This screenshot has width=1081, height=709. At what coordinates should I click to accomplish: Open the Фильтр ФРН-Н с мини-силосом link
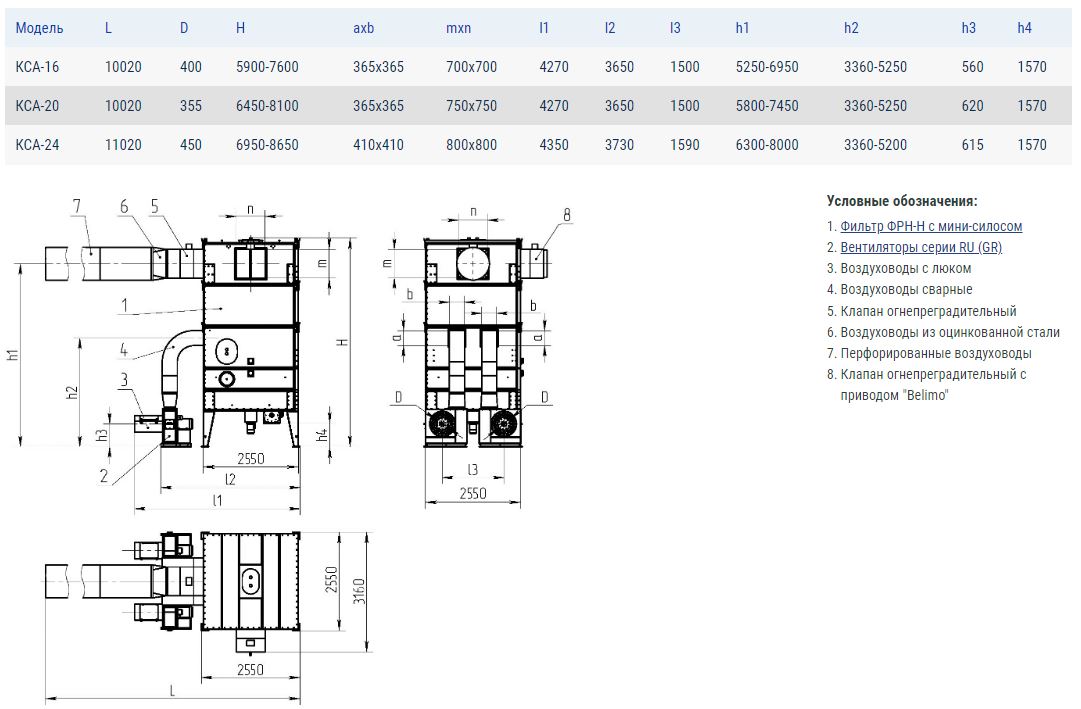(931, 226)
